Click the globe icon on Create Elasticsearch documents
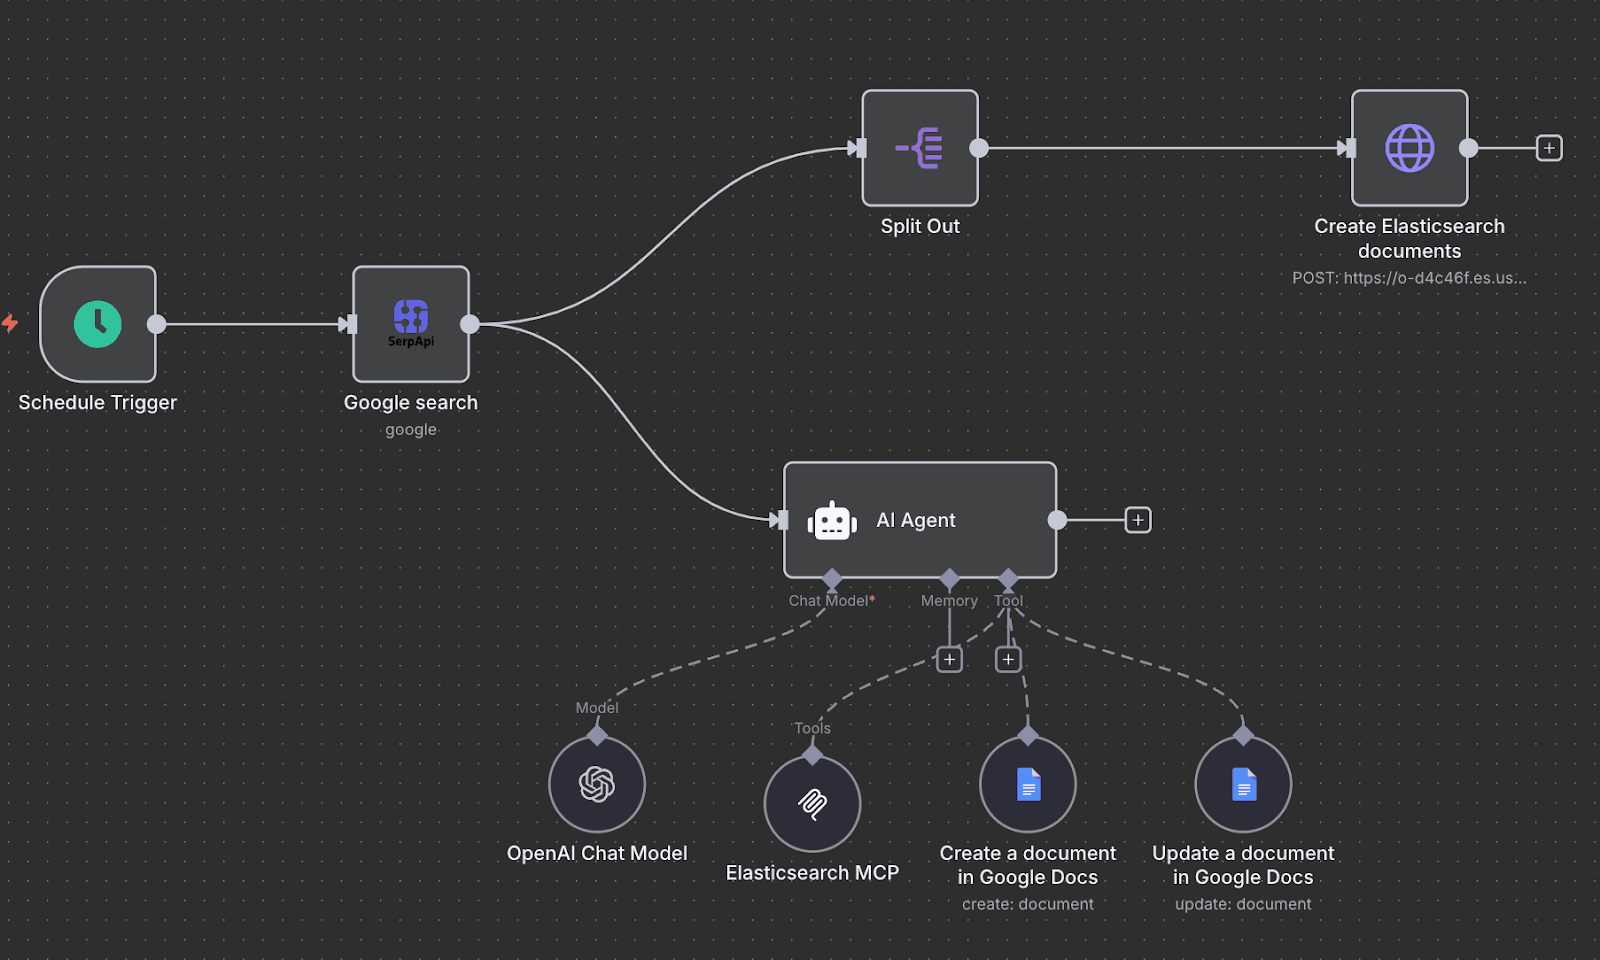The image size is (1600, 960). click(x=1408, y=147)
